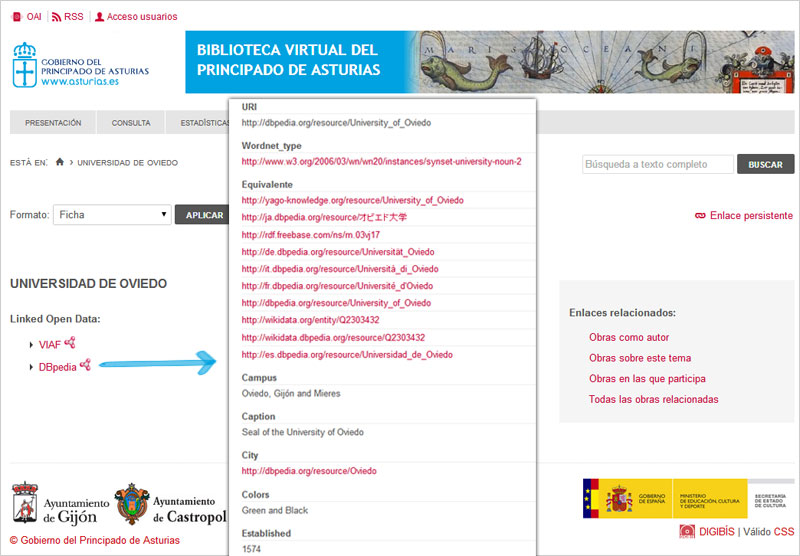Open Obras sobre este tema link
The image size is (800, 556).
coord(640,358)
